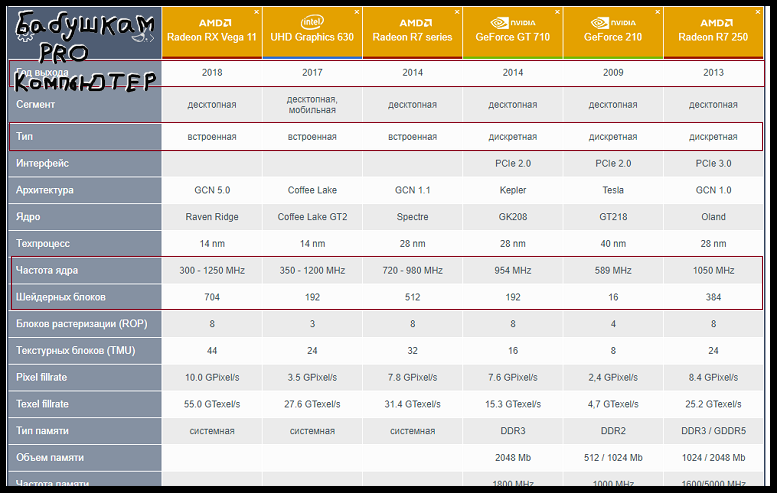Viewport: 777px width, 493px height.
Task: Select the Интерфейс row label
Action: 42,164
